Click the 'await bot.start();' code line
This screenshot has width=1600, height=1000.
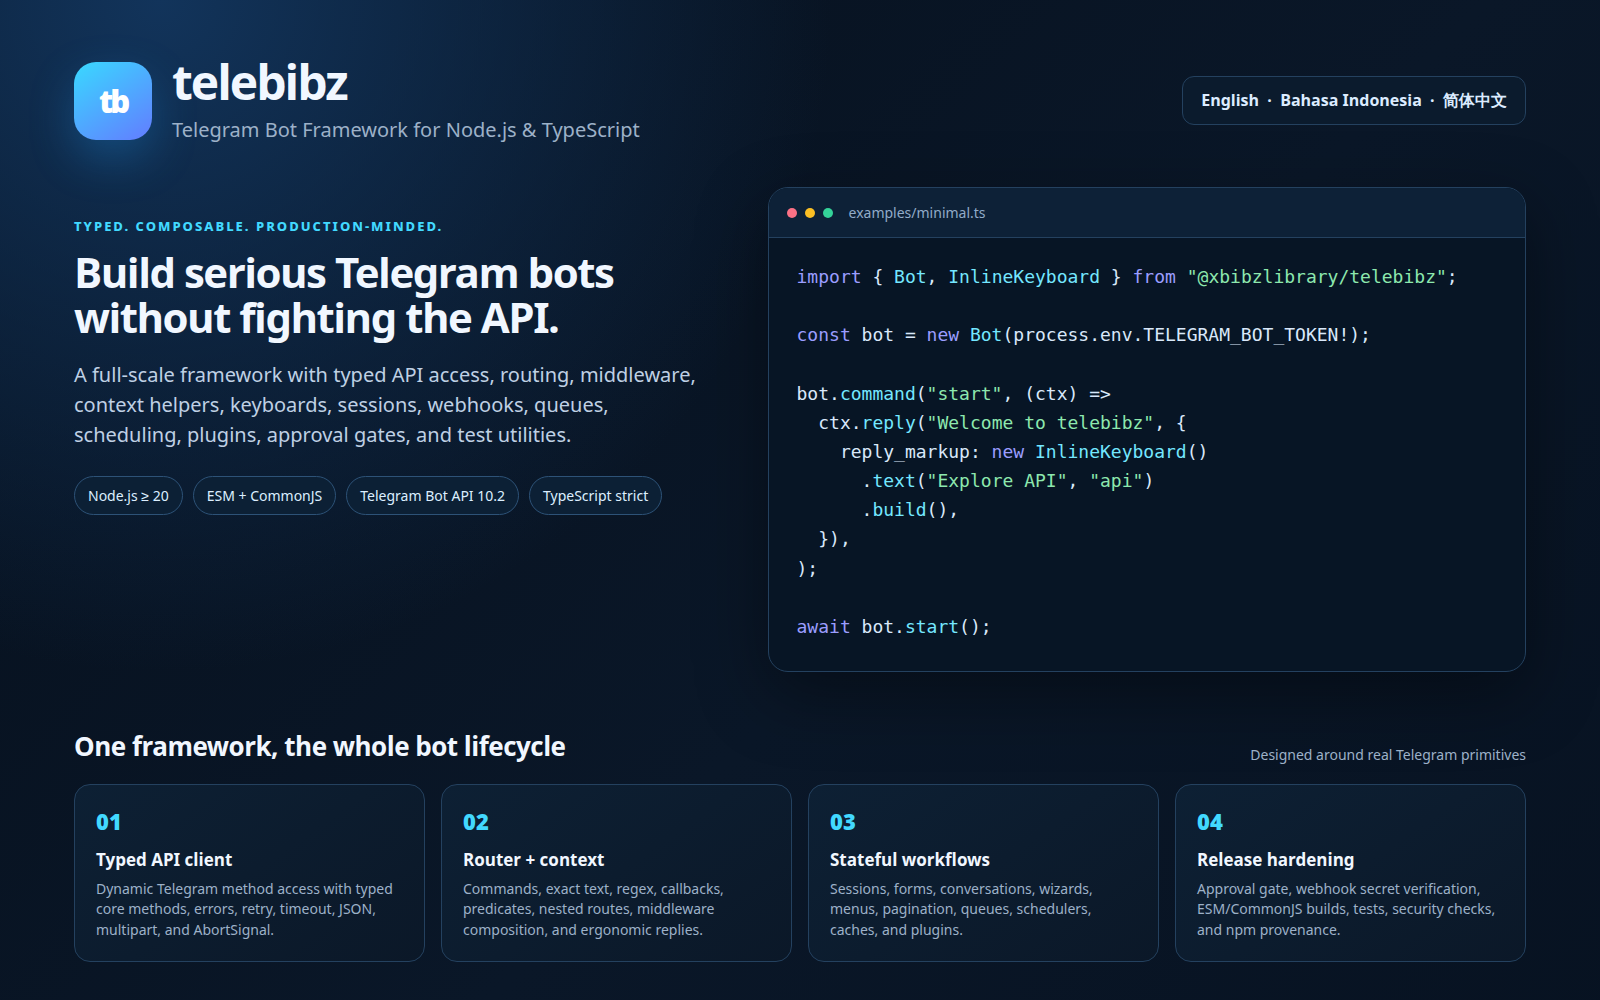[x=894, y=627]
